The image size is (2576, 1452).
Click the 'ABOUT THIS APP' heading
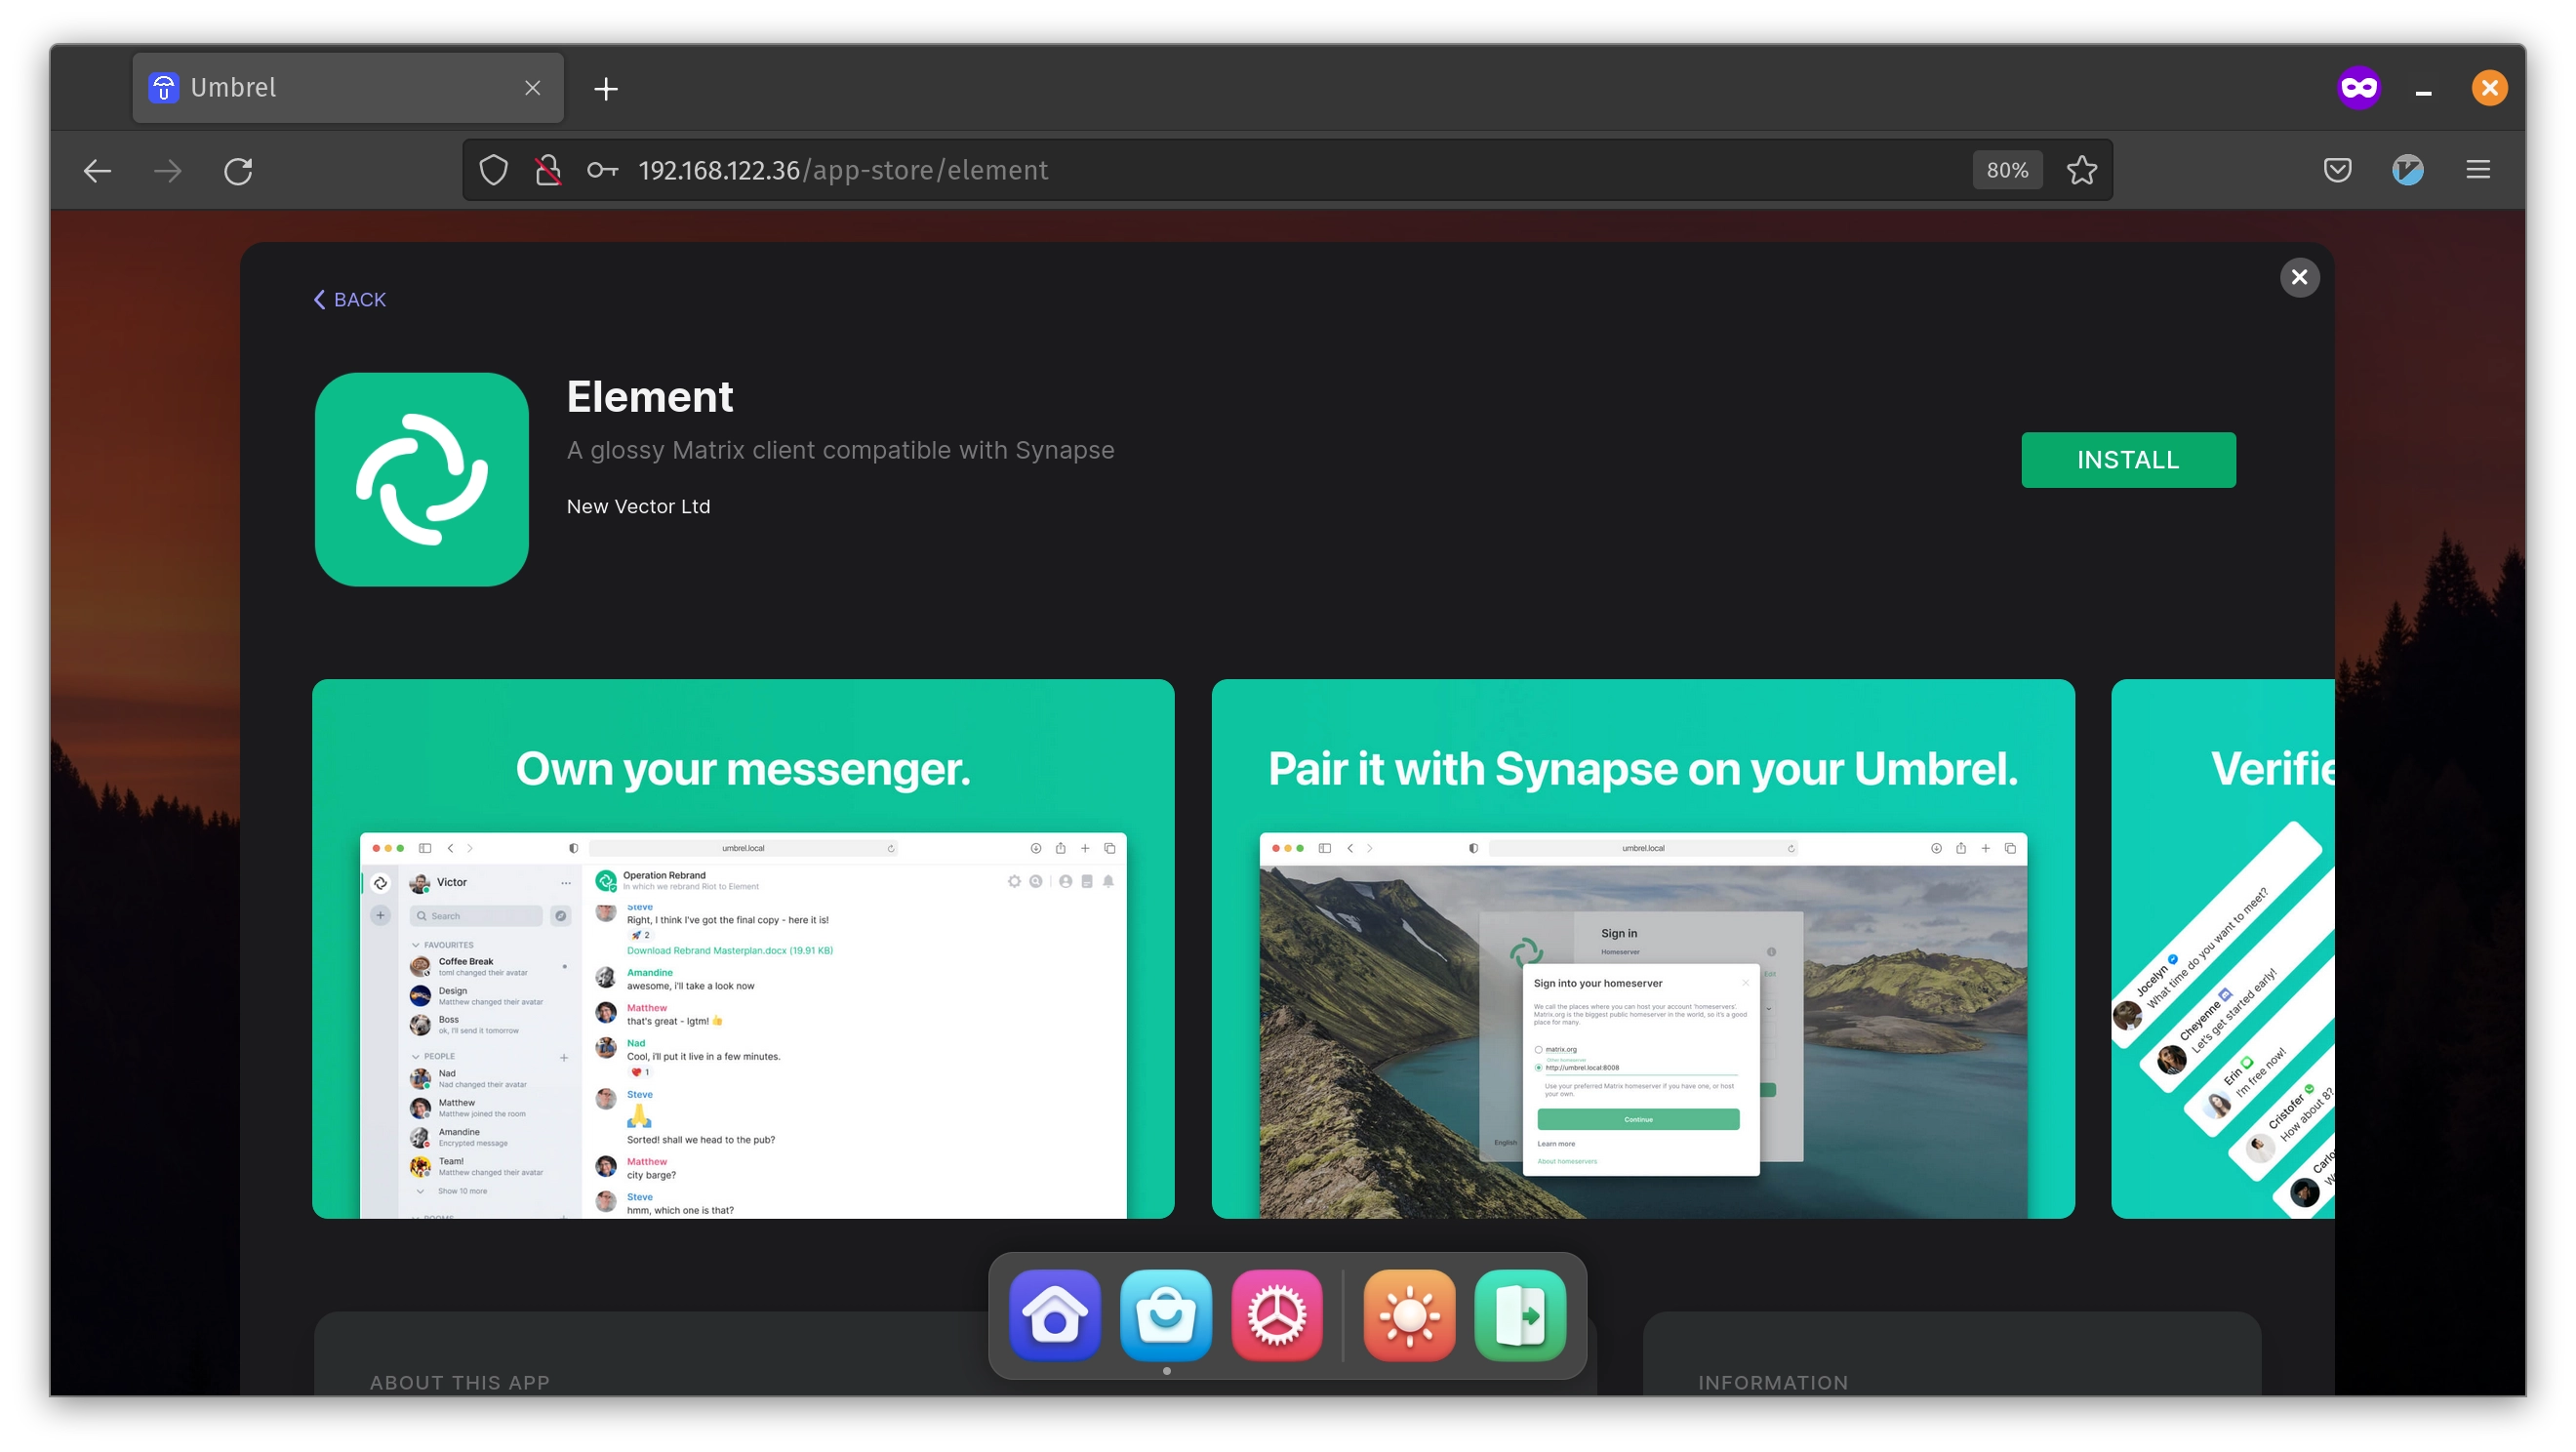pyautogui.click(x=460, y=1382)
